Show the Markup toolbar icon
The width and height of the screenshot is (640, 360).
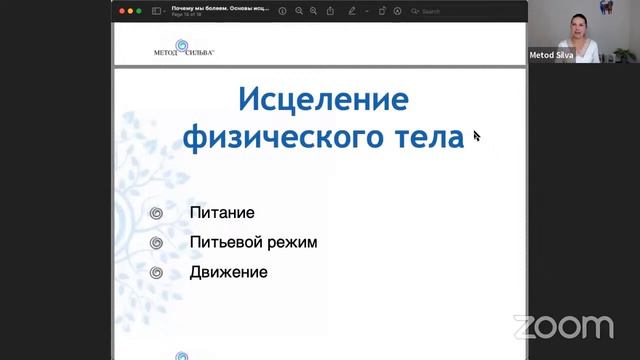pos(398,11)
